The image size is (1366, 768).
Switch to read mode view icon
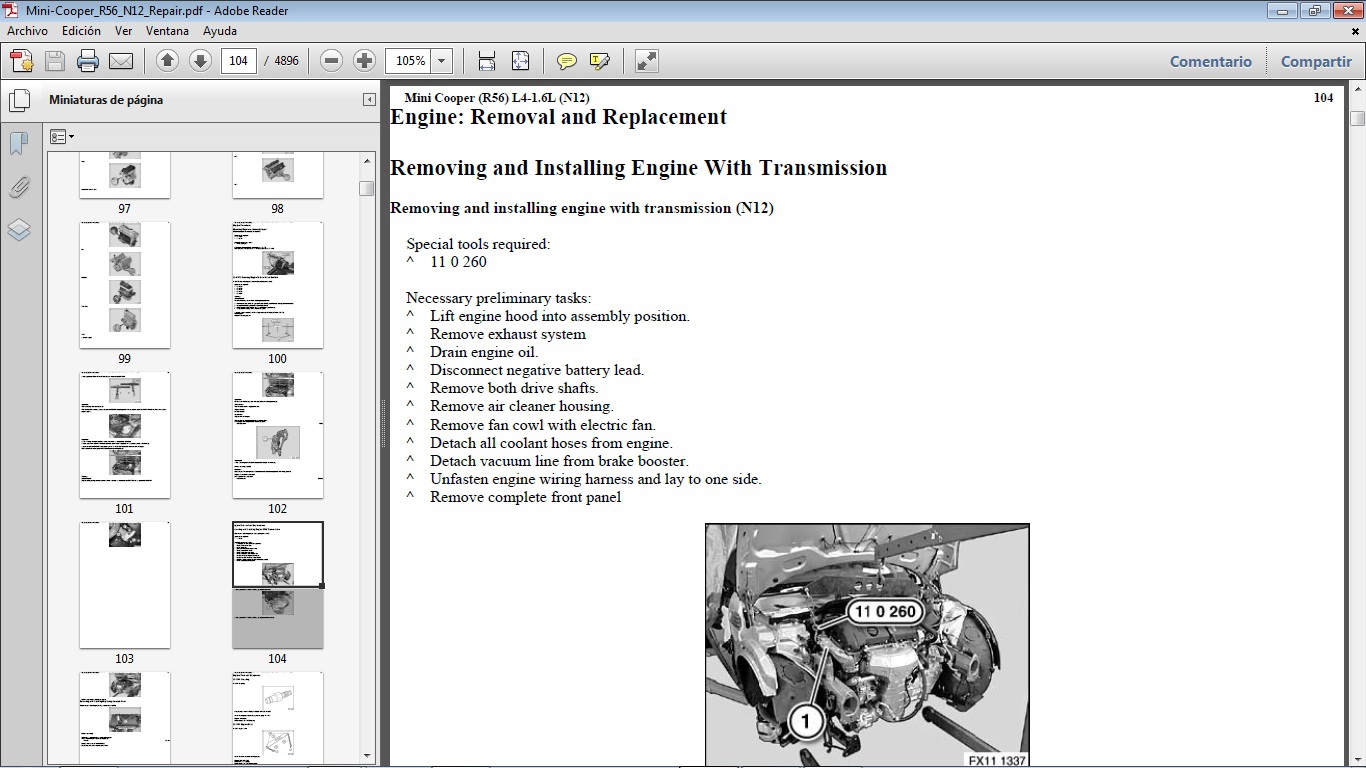(647, 61)
